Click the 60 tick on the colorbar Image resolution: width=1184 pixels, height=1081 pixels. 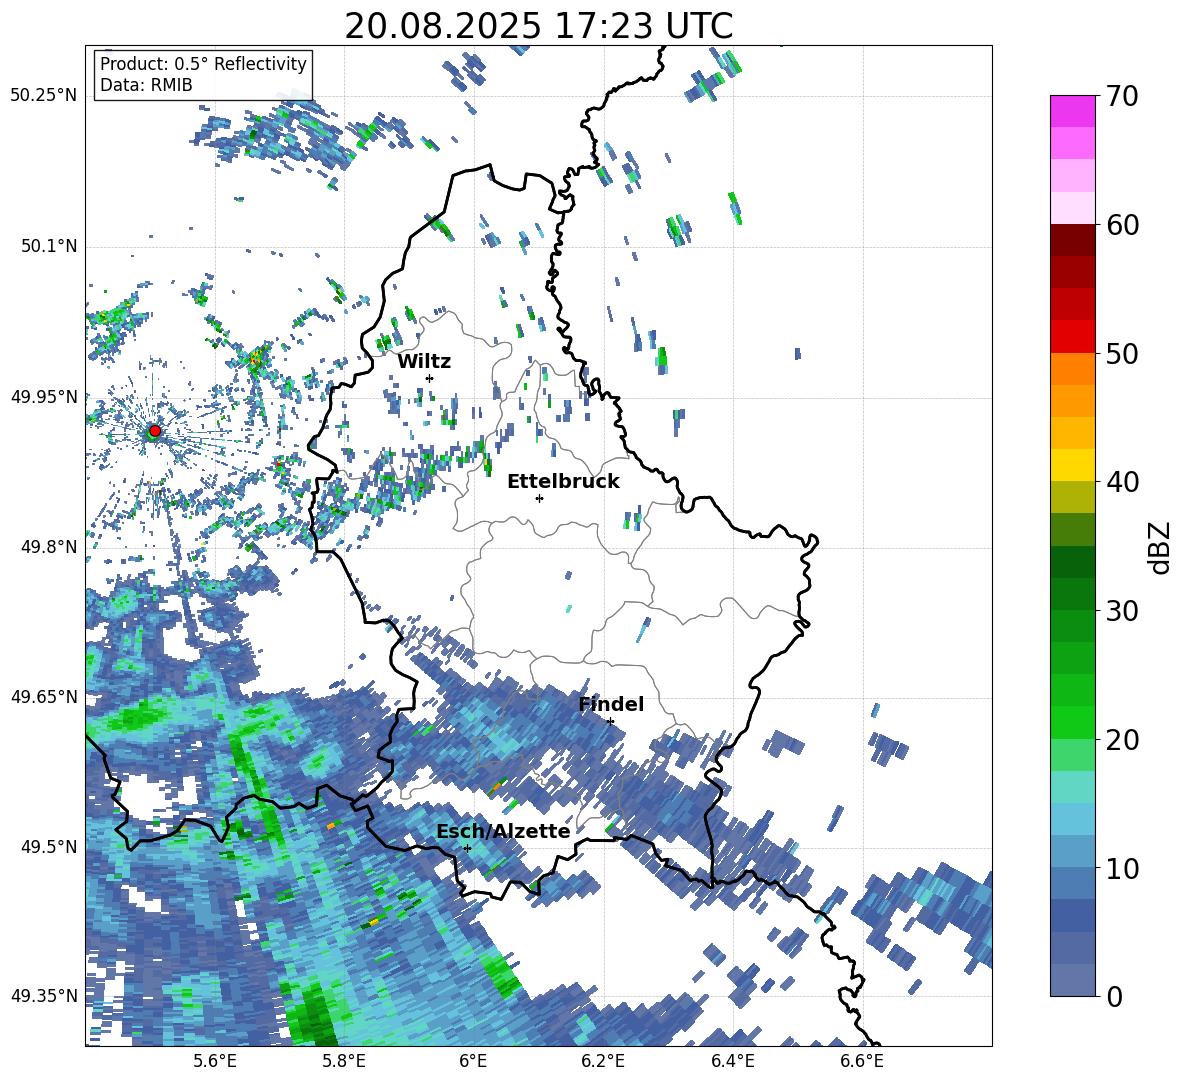coord(1121,225)
